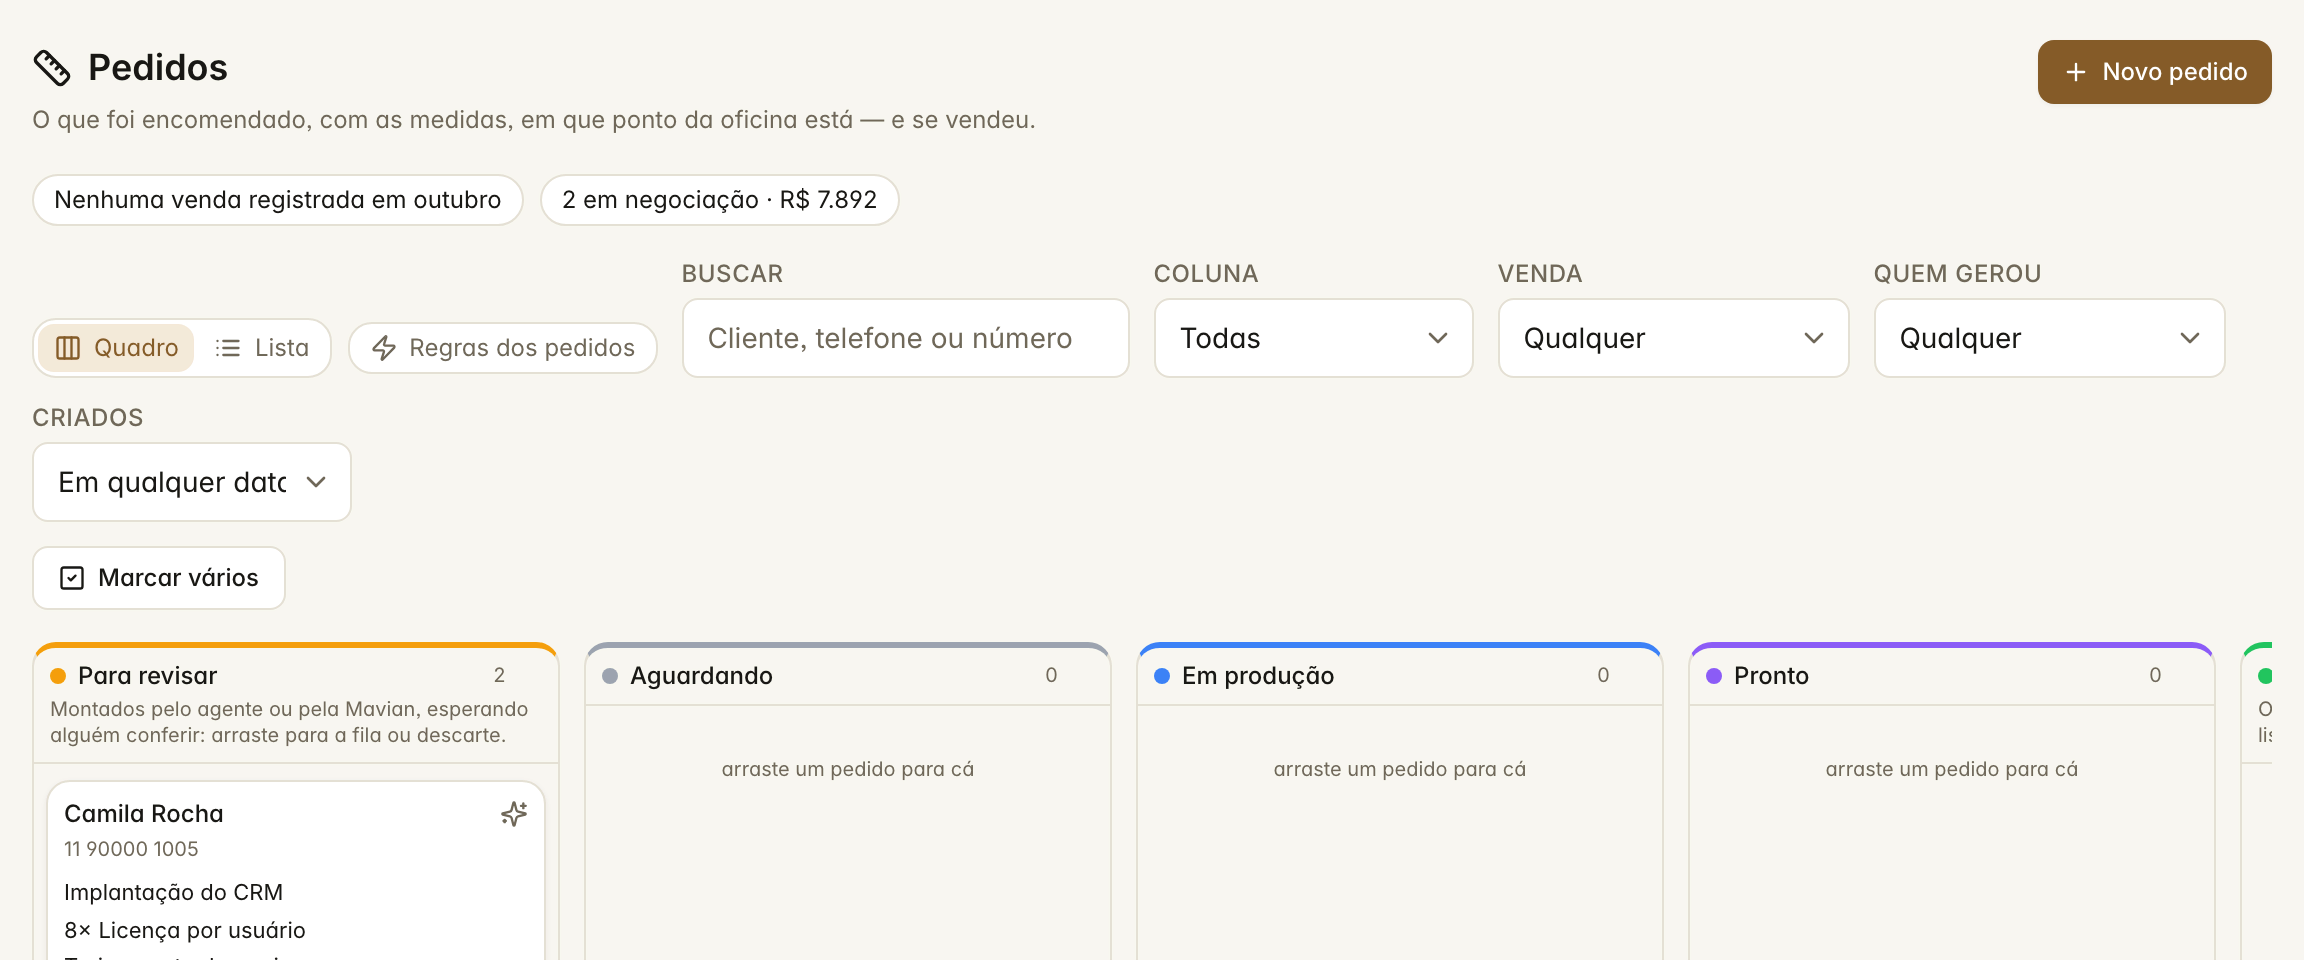The height and width of the screenshot is (960, 2304).
Task: Open the Coluna dropdown showing Todas
Action: coord(1314,338)
